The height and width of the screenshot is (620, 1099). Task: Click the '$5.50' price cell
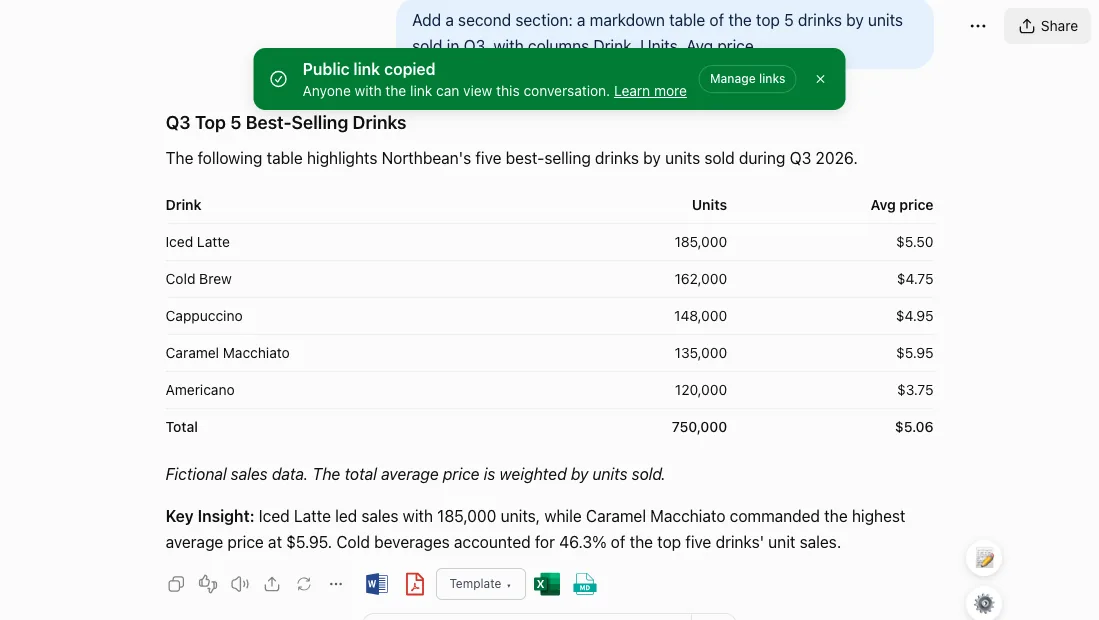tap(915, 242)
